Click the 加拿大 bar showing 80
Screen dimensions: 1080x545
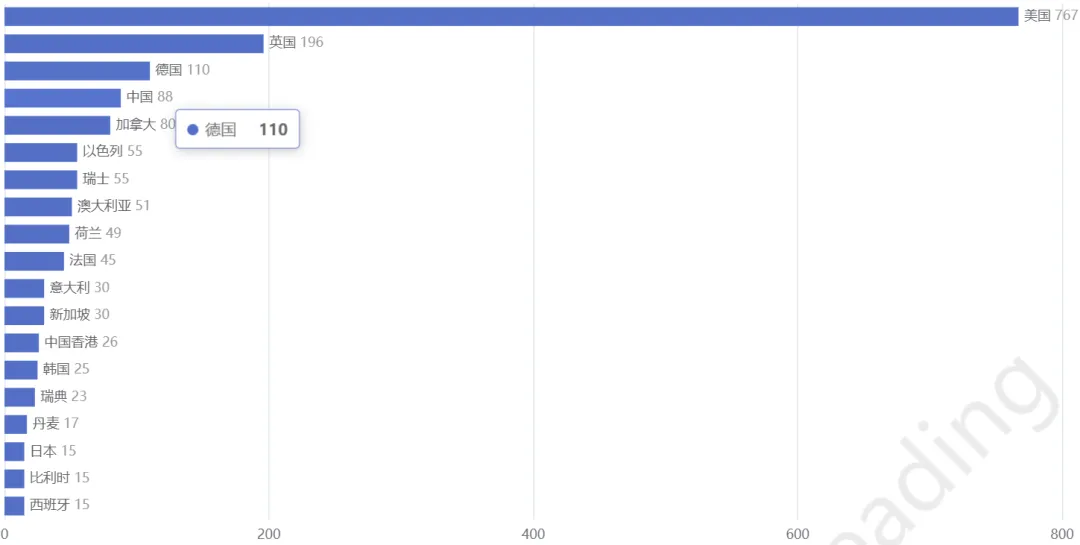pyautogui.click(x=57, y=125)
